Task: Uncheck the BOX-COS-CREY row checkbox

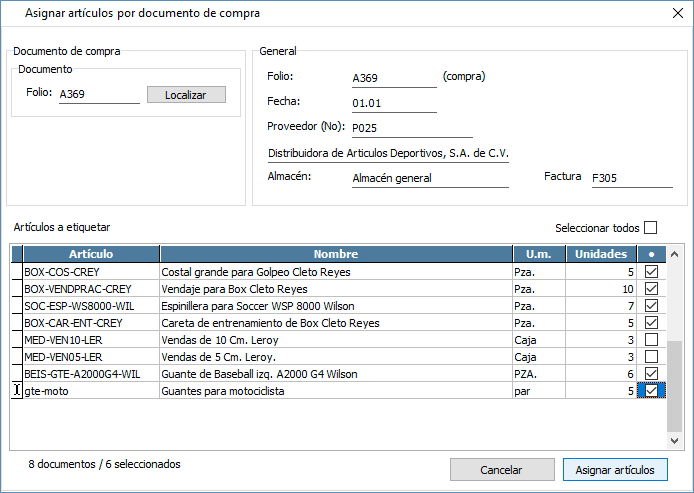Action: (x=652, y=272)
